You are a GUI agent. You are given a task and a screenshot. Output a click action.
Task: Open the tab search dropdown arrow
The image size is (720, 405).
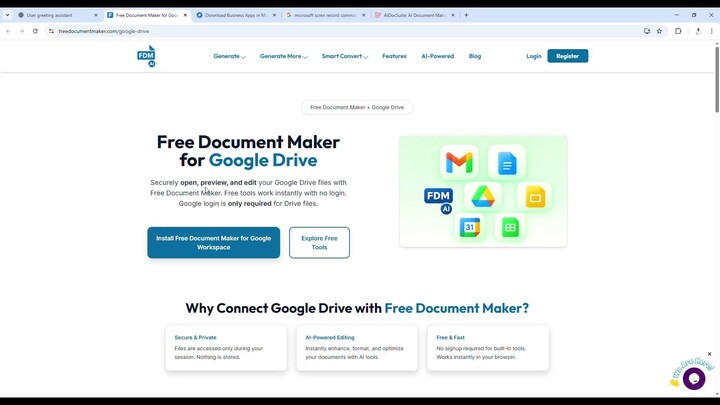point(7,15)
